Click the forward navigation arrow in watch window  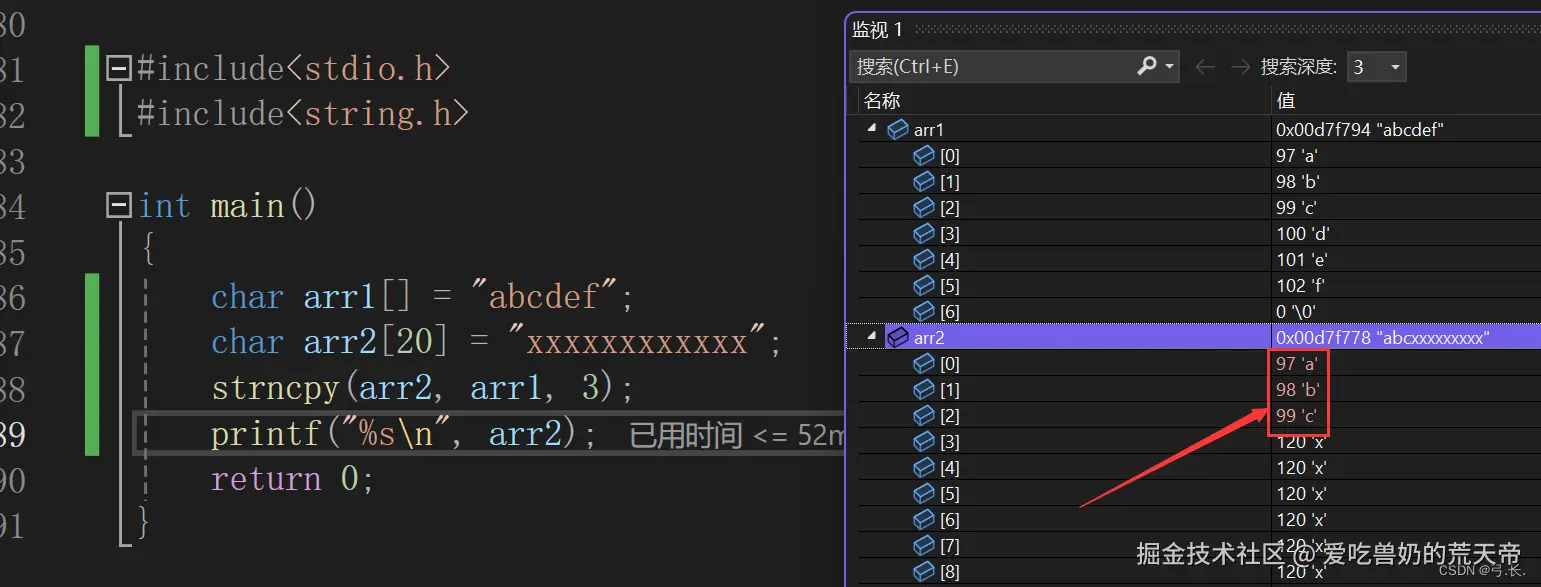coord(1240,66)
